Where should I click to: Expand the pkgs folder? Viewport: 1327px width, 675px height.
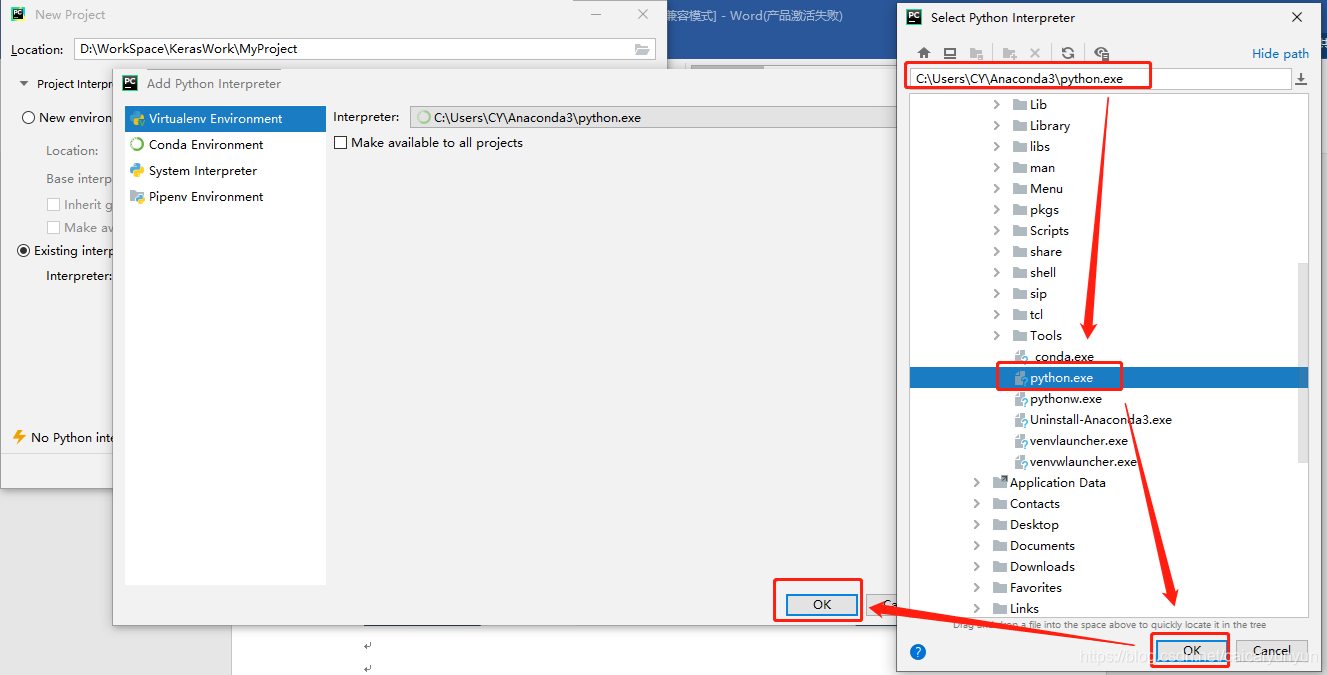996,210
